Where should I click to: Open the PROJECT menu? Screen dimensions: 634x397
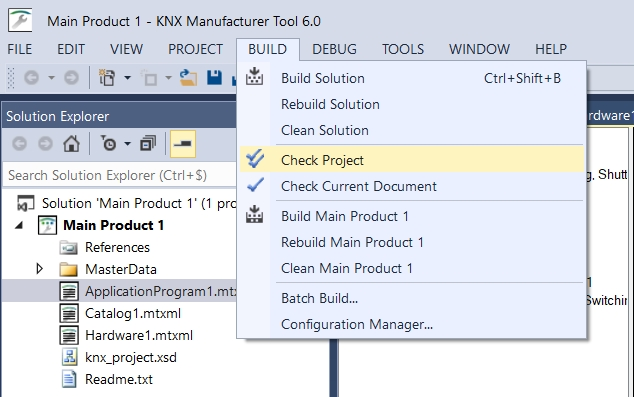click(195, 49)
